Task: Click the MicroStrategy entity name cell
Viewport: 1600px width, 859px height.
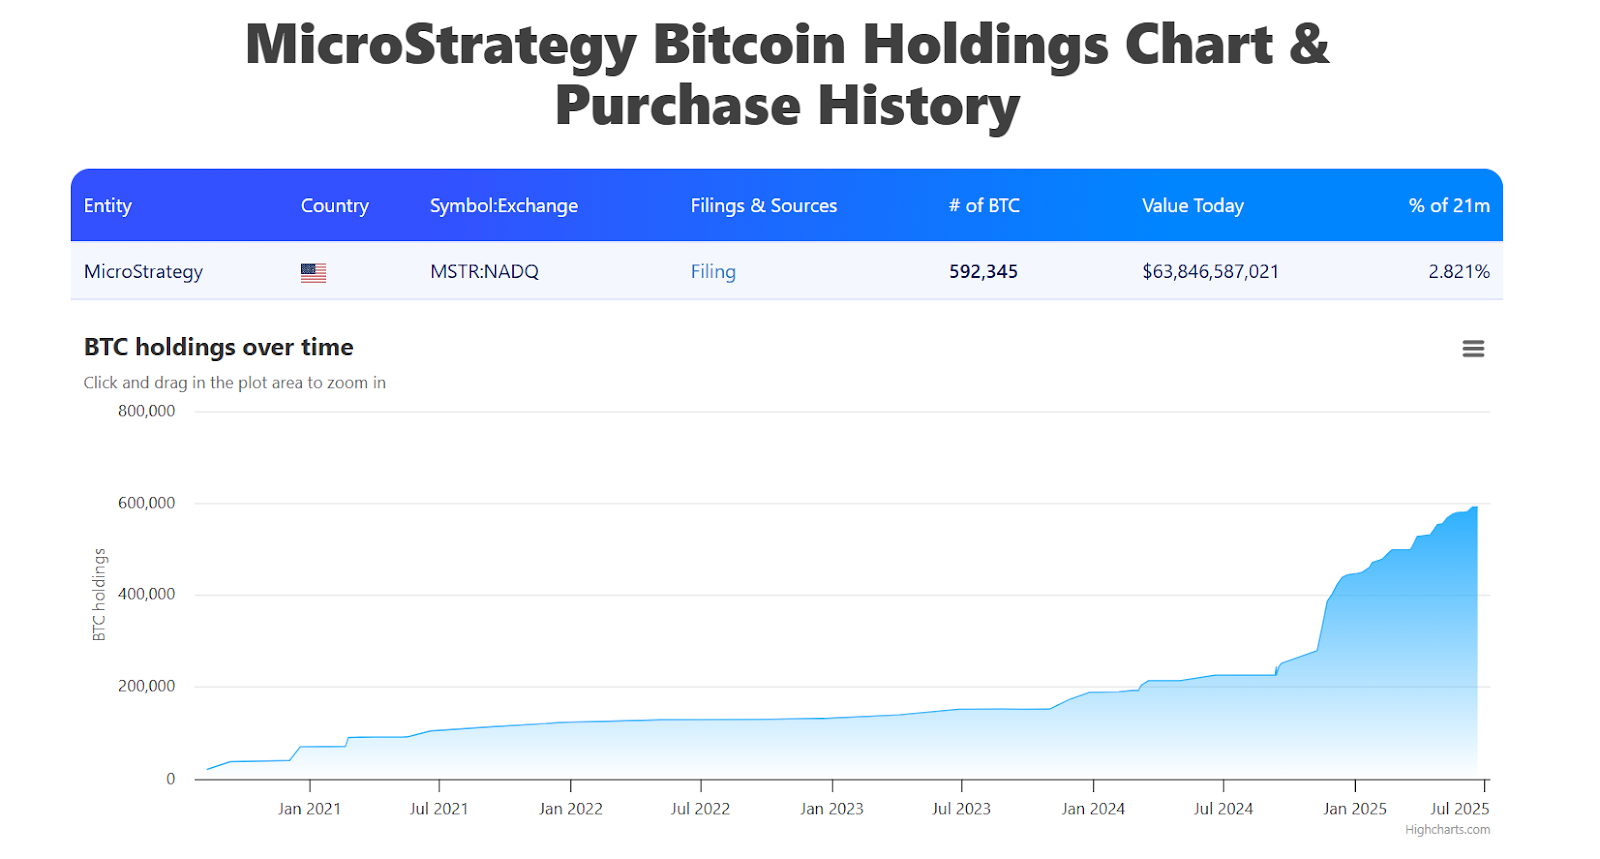Action: 143,272
